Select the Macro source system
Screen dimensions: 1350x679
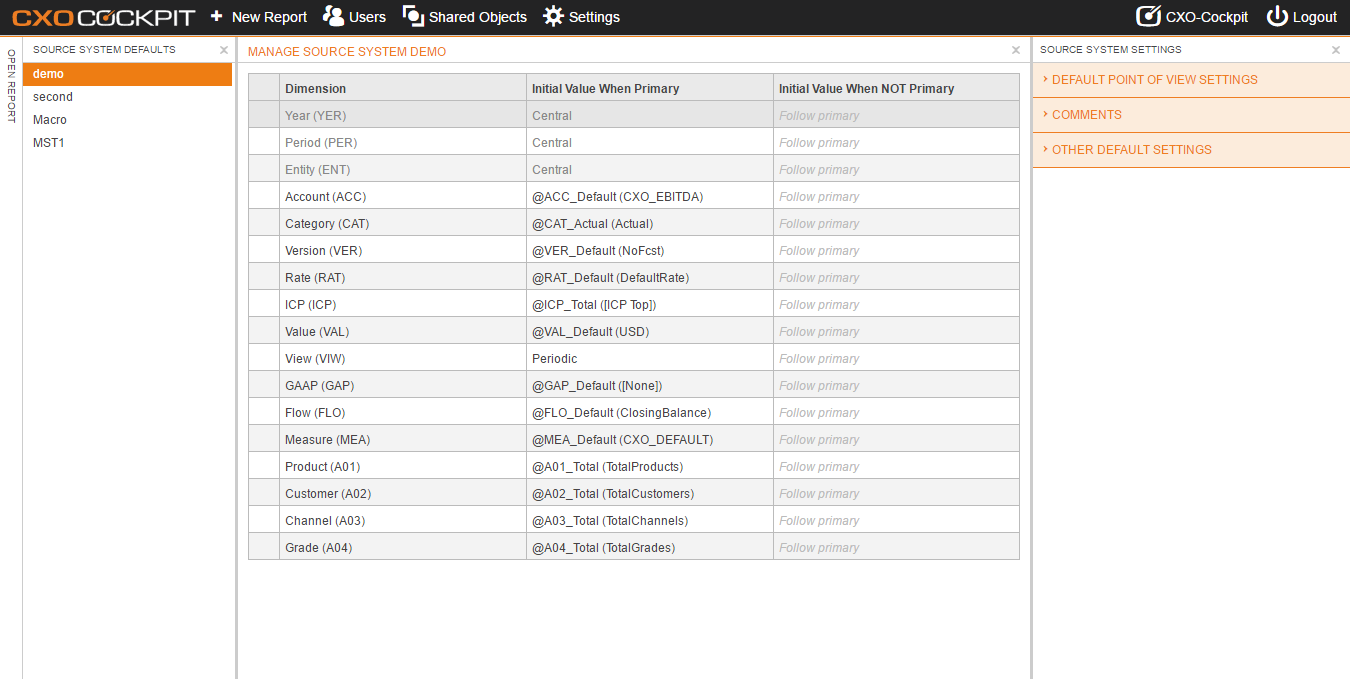coord(128,120)
